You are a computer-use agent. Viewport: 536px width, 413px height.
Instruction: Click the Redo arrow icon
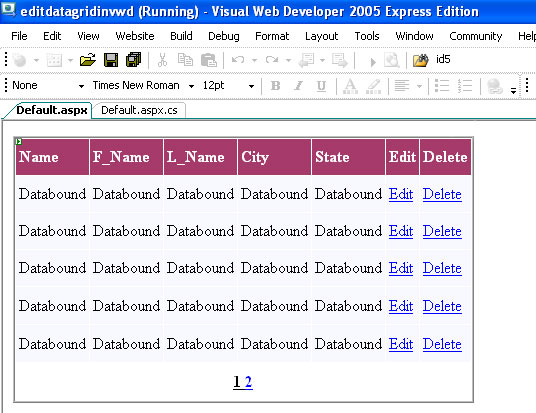[x=272, y=60]
